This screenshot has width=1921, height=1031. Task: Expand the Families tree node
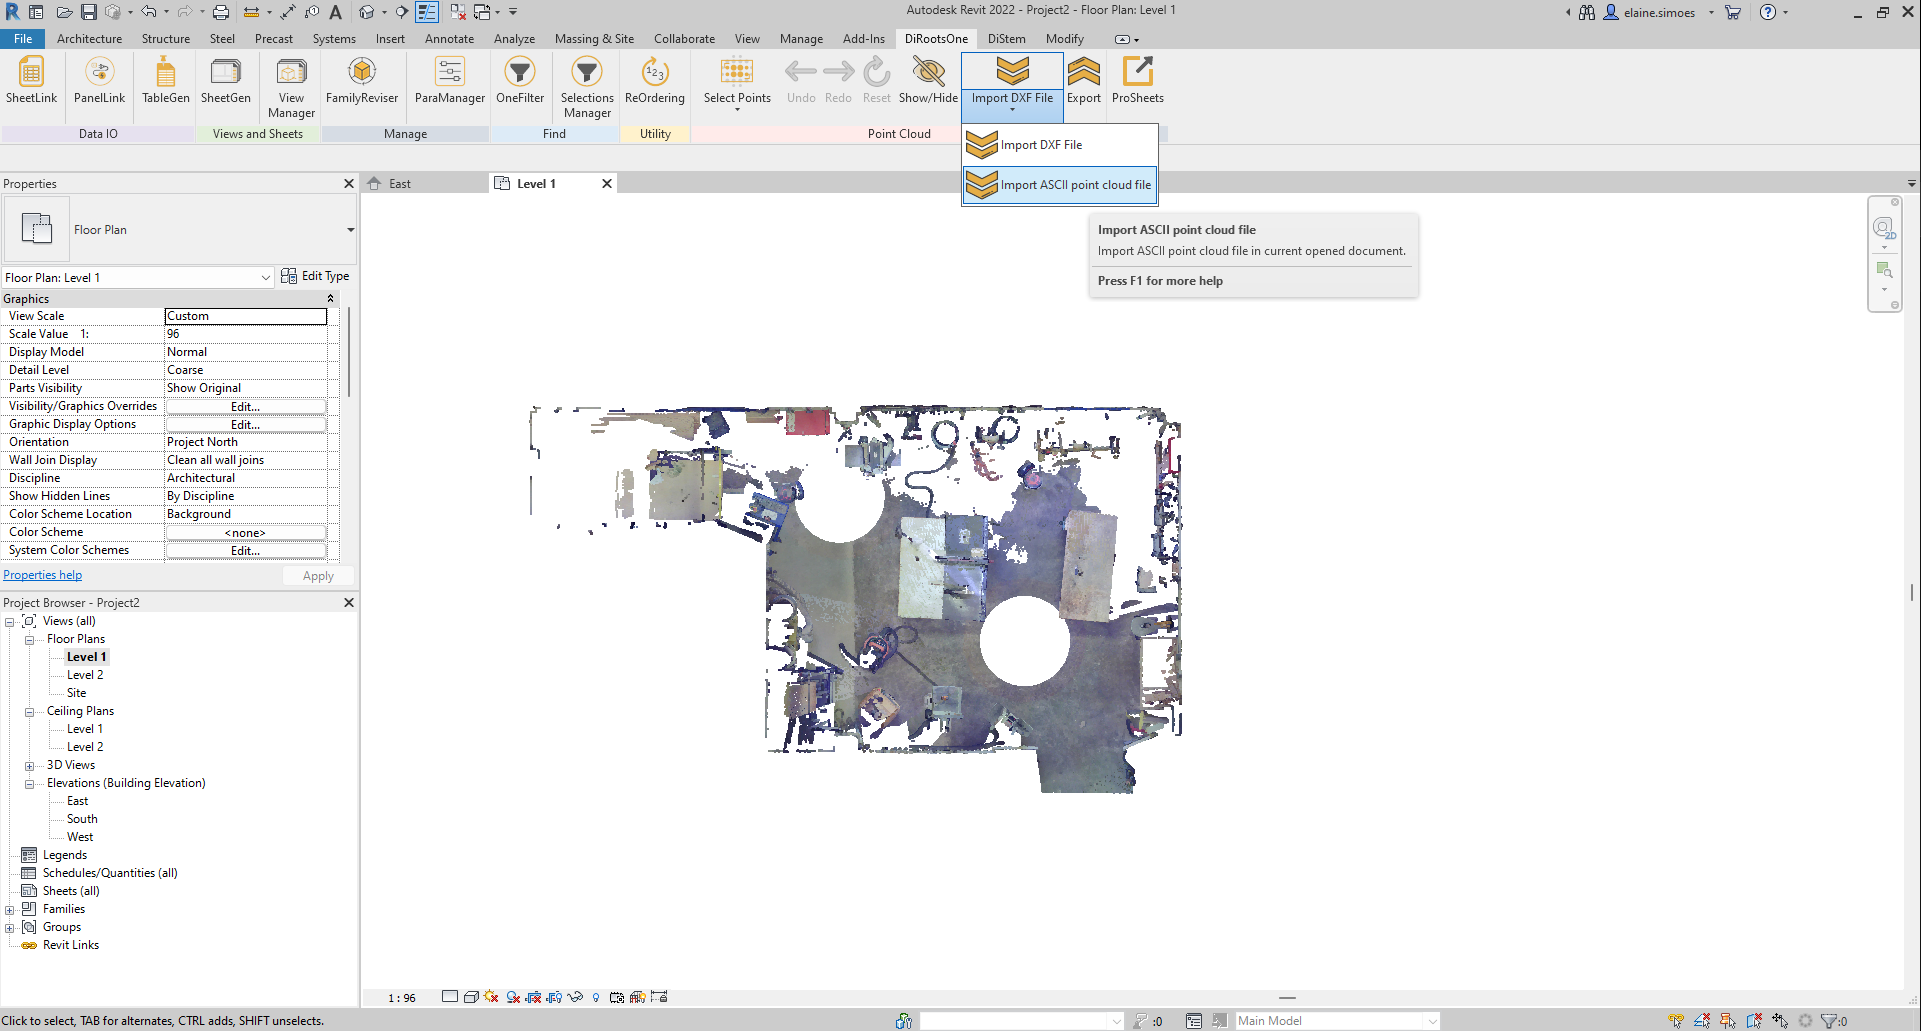[x=10, y=910]
